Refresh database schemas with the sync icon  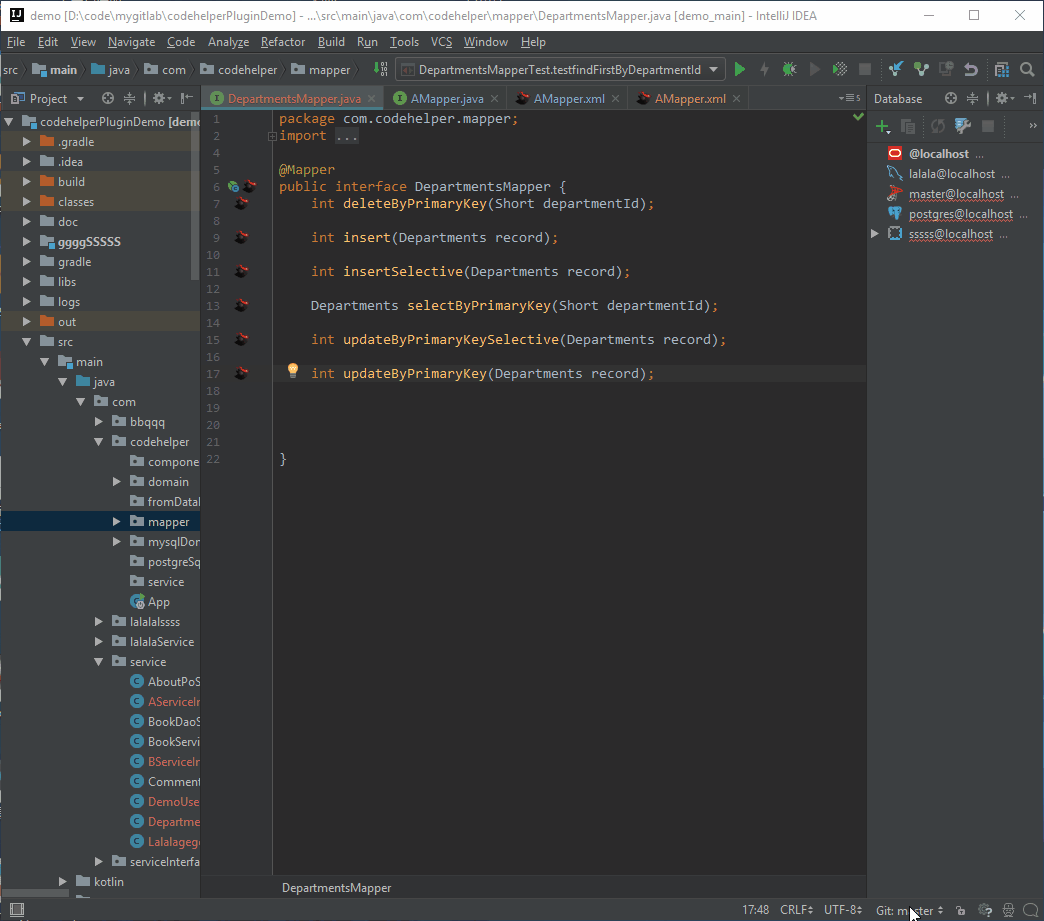point(937,126)
